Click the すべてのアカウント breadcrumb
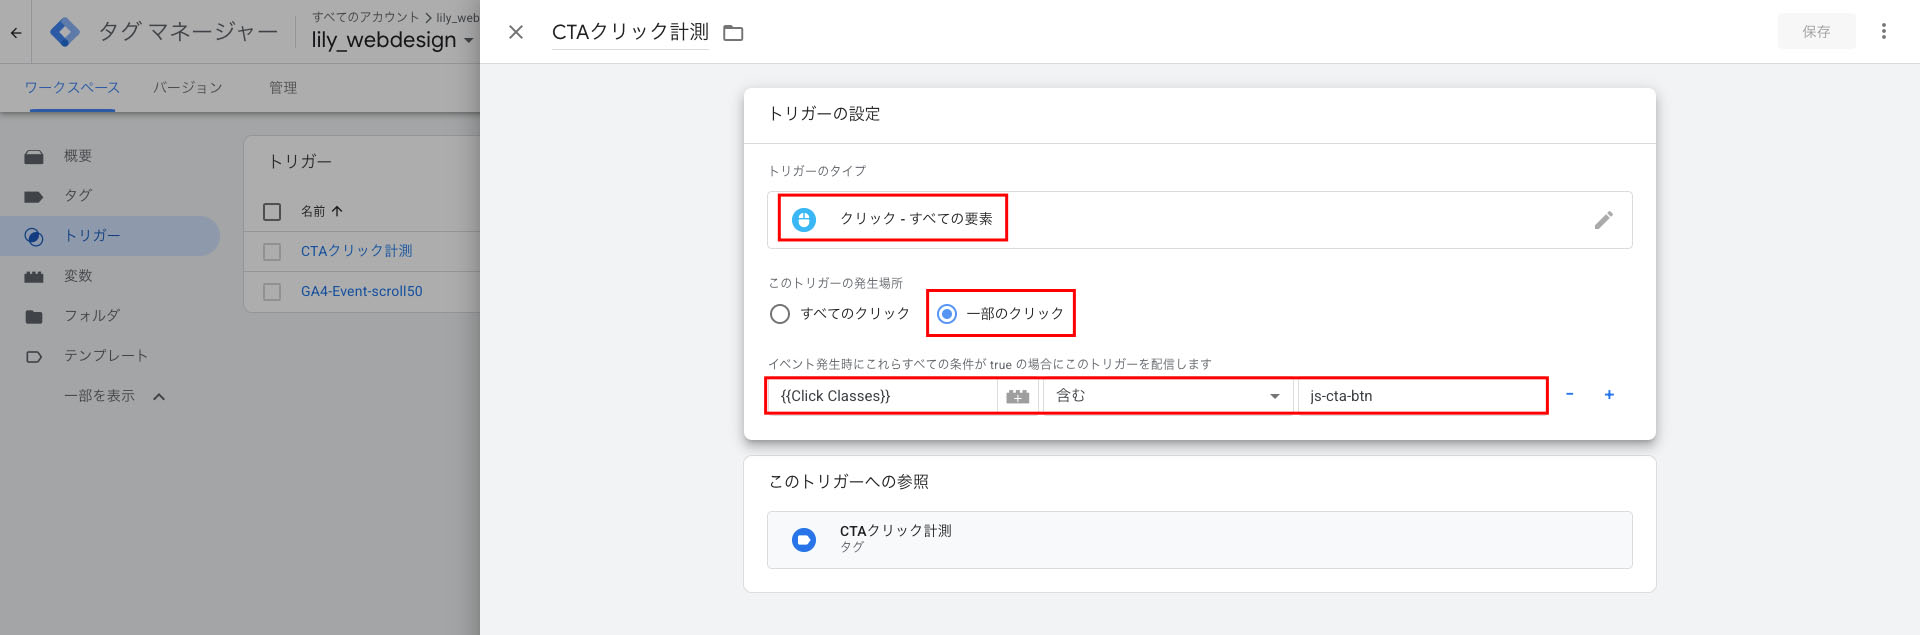 (365, 17)
